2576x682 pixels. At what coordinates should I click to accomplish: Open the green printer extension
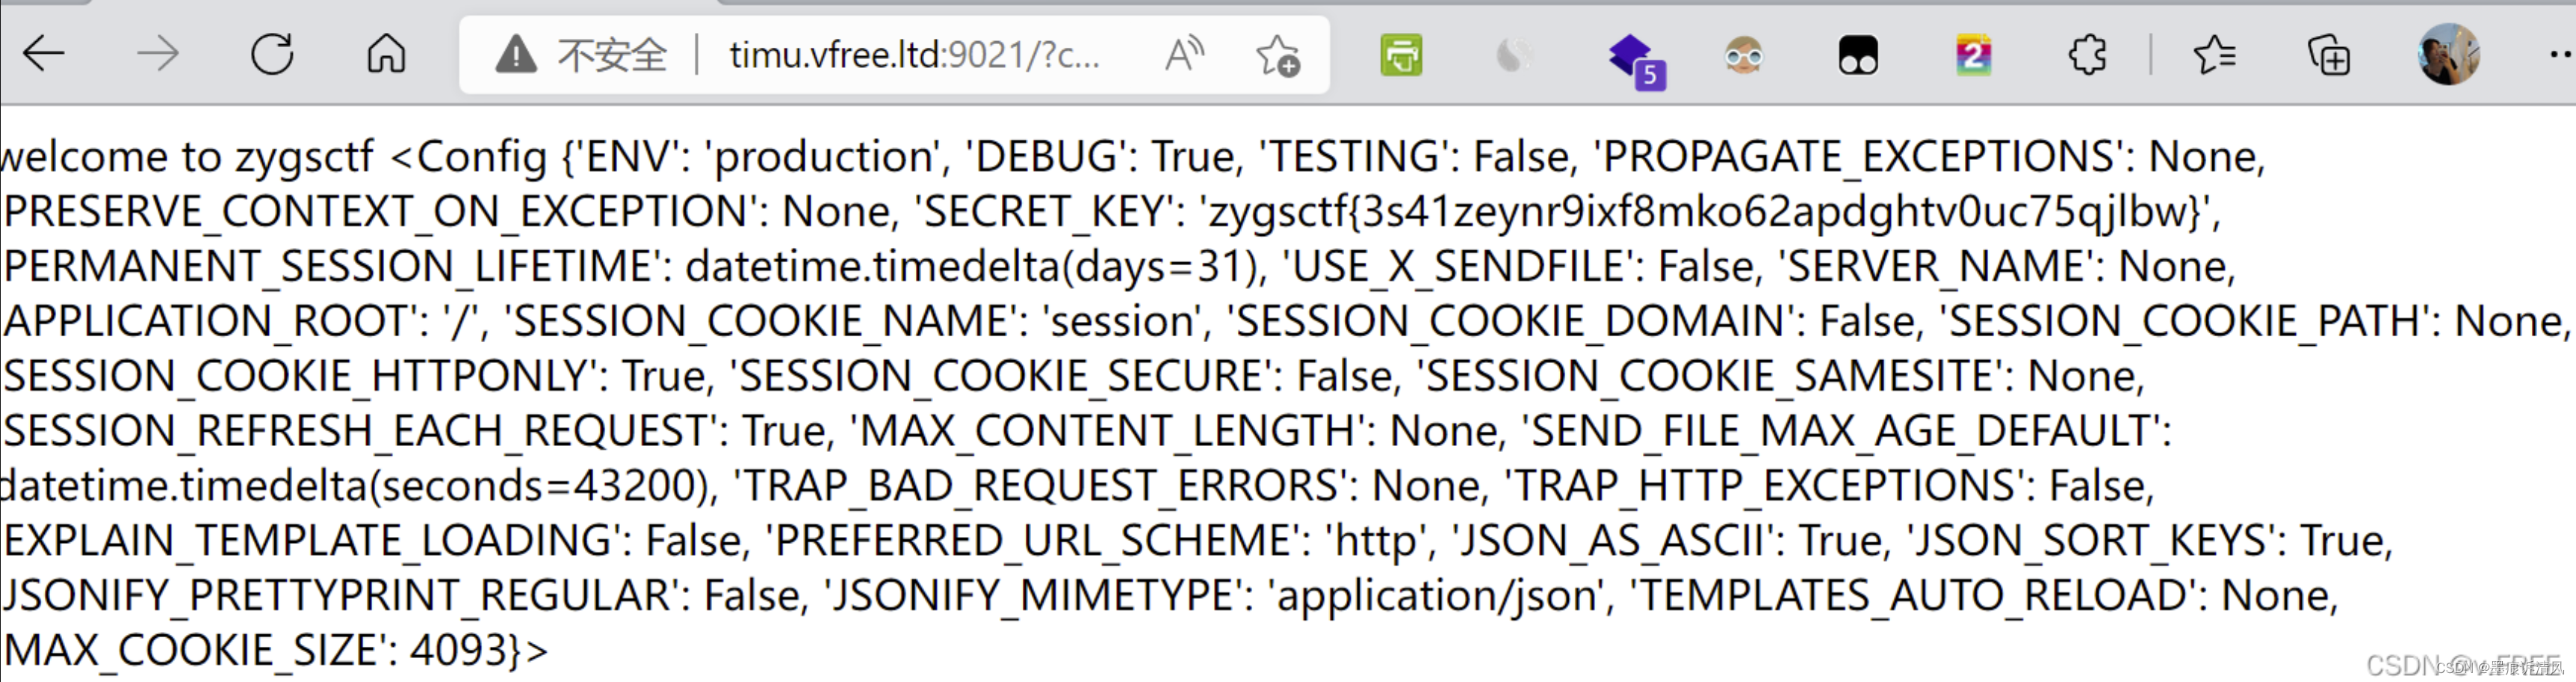click(x=1401, y=55)
